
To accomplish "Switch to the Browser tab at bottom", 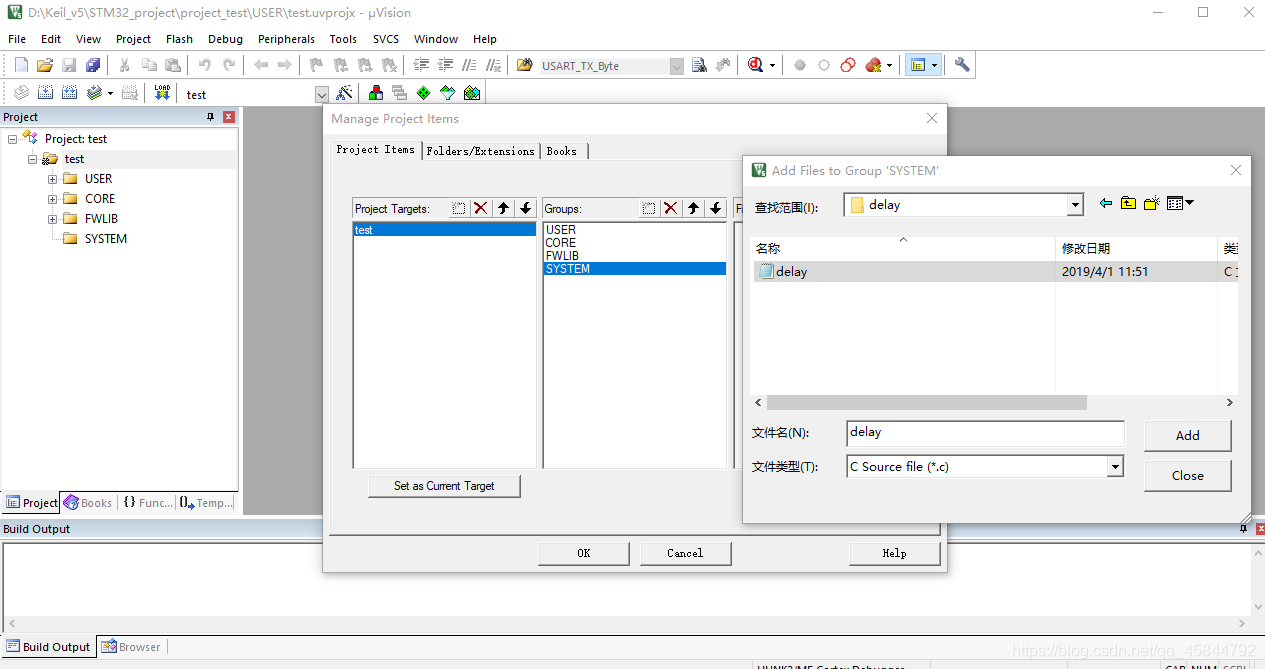I will (130, 647).
